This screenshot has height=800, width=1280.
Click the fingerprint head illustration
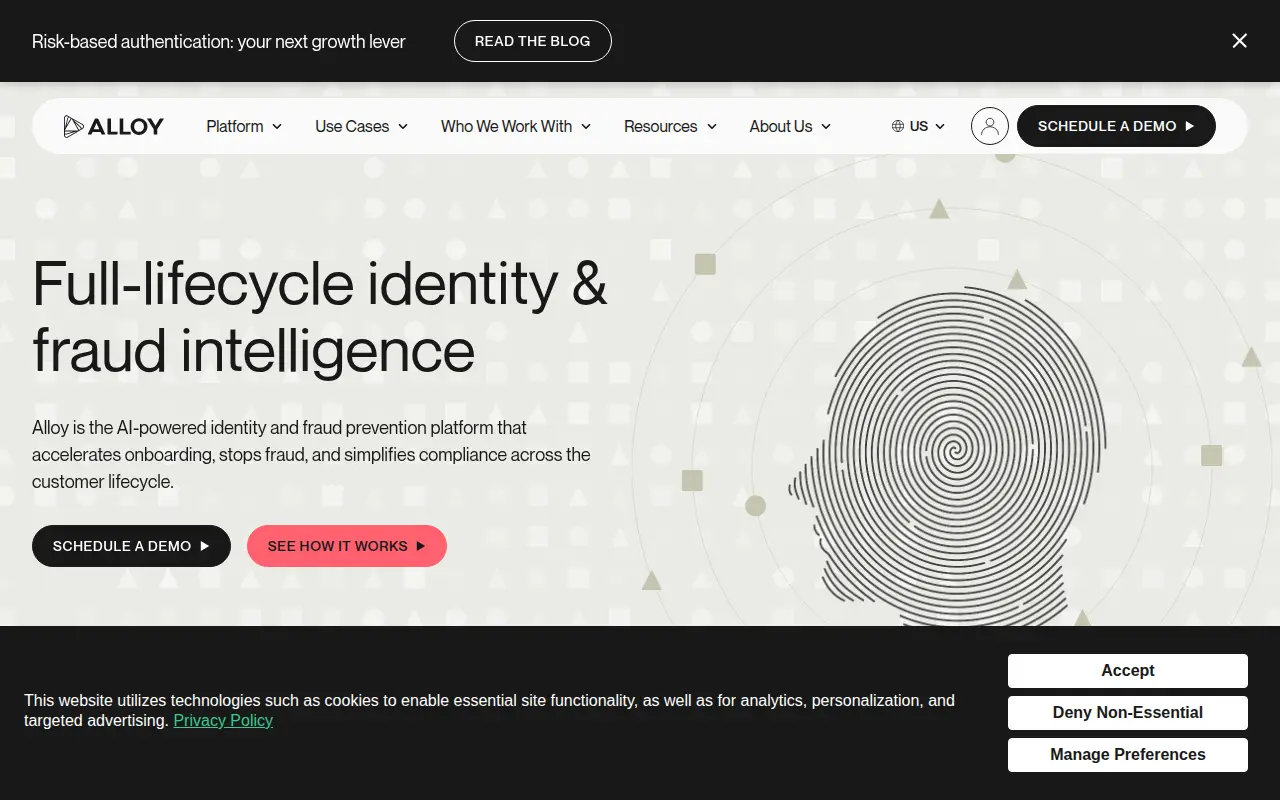(945, 458)
